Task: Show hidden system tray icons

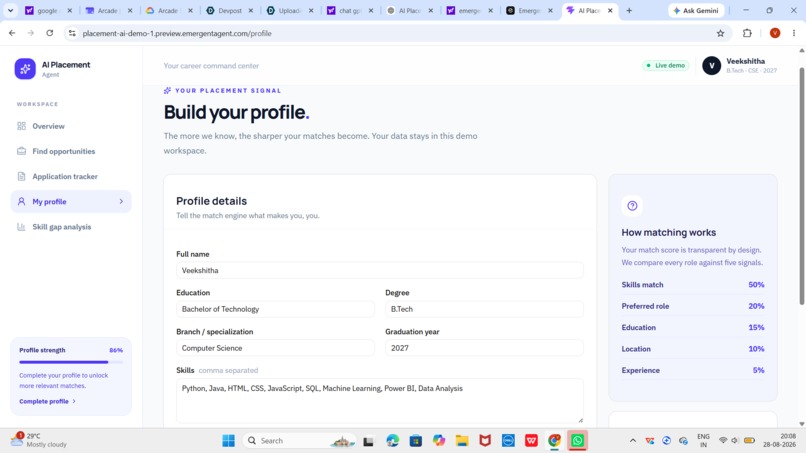Action: [633, 441]
